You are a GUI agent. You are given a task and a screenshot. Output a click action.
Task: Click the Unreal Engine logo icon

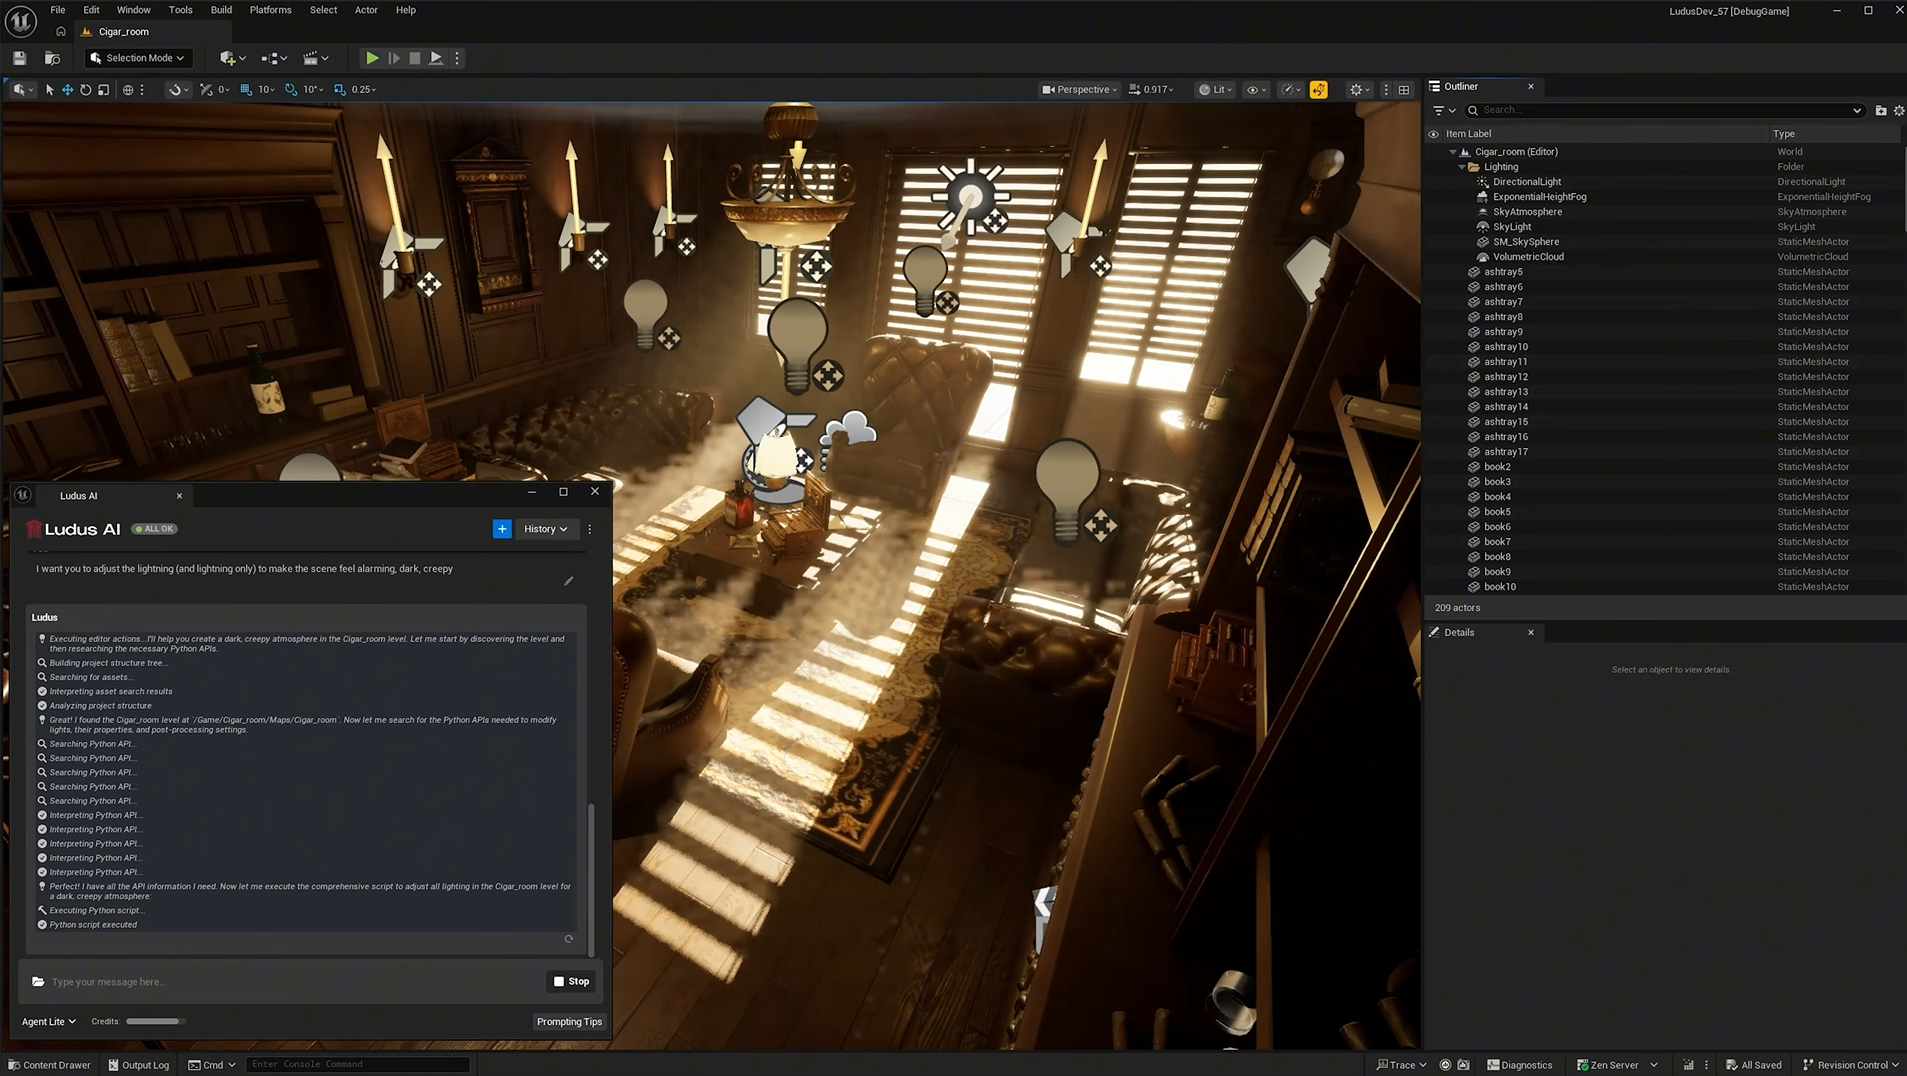click(x=21, y=20)
